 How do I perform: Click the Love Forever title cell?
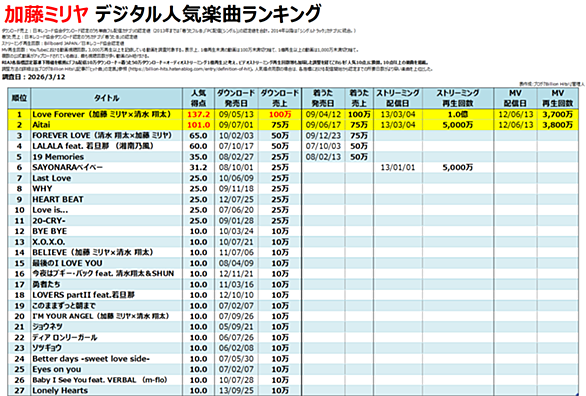[x=107, y=114]
